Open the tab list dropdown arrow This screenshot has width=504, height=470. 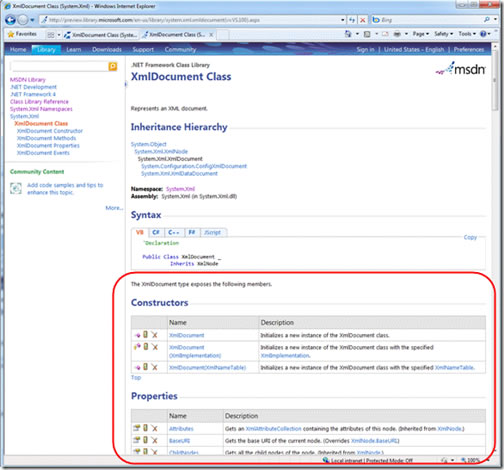point(59,35)
